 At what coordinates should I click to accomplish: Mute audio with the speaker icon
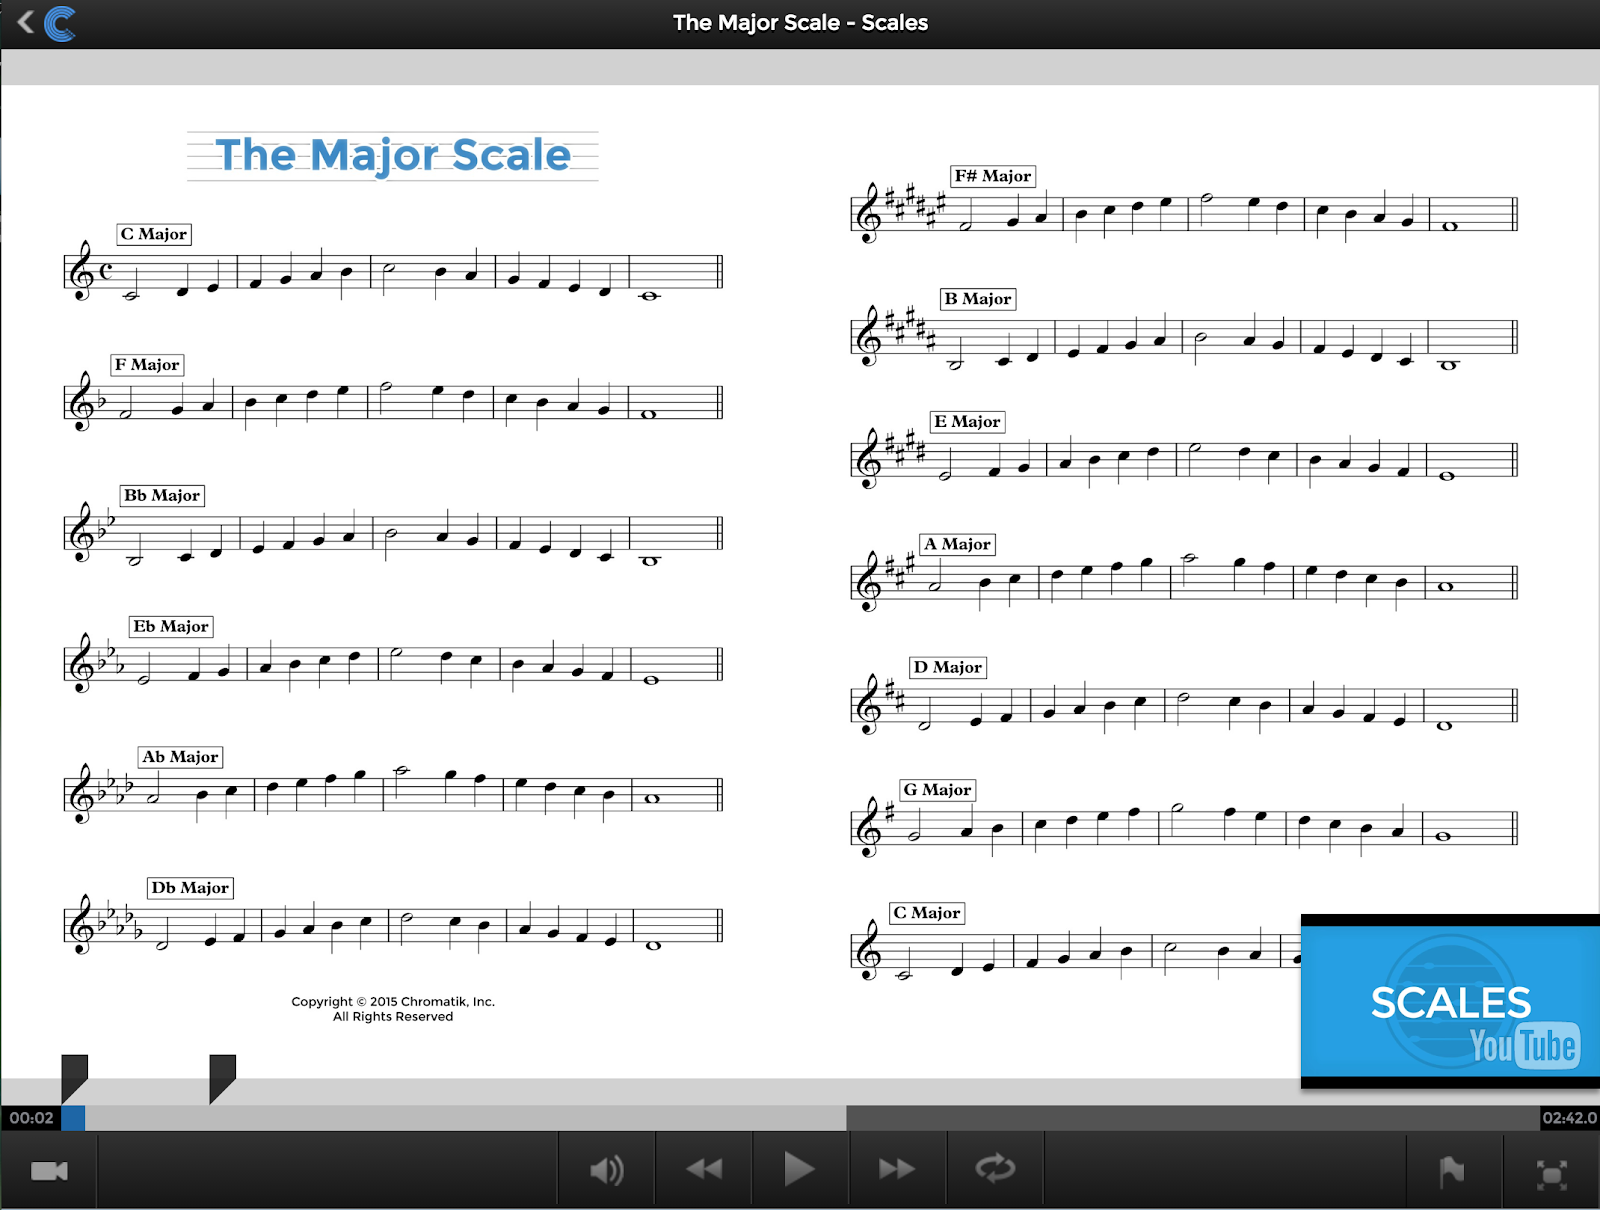point(606,1170)
